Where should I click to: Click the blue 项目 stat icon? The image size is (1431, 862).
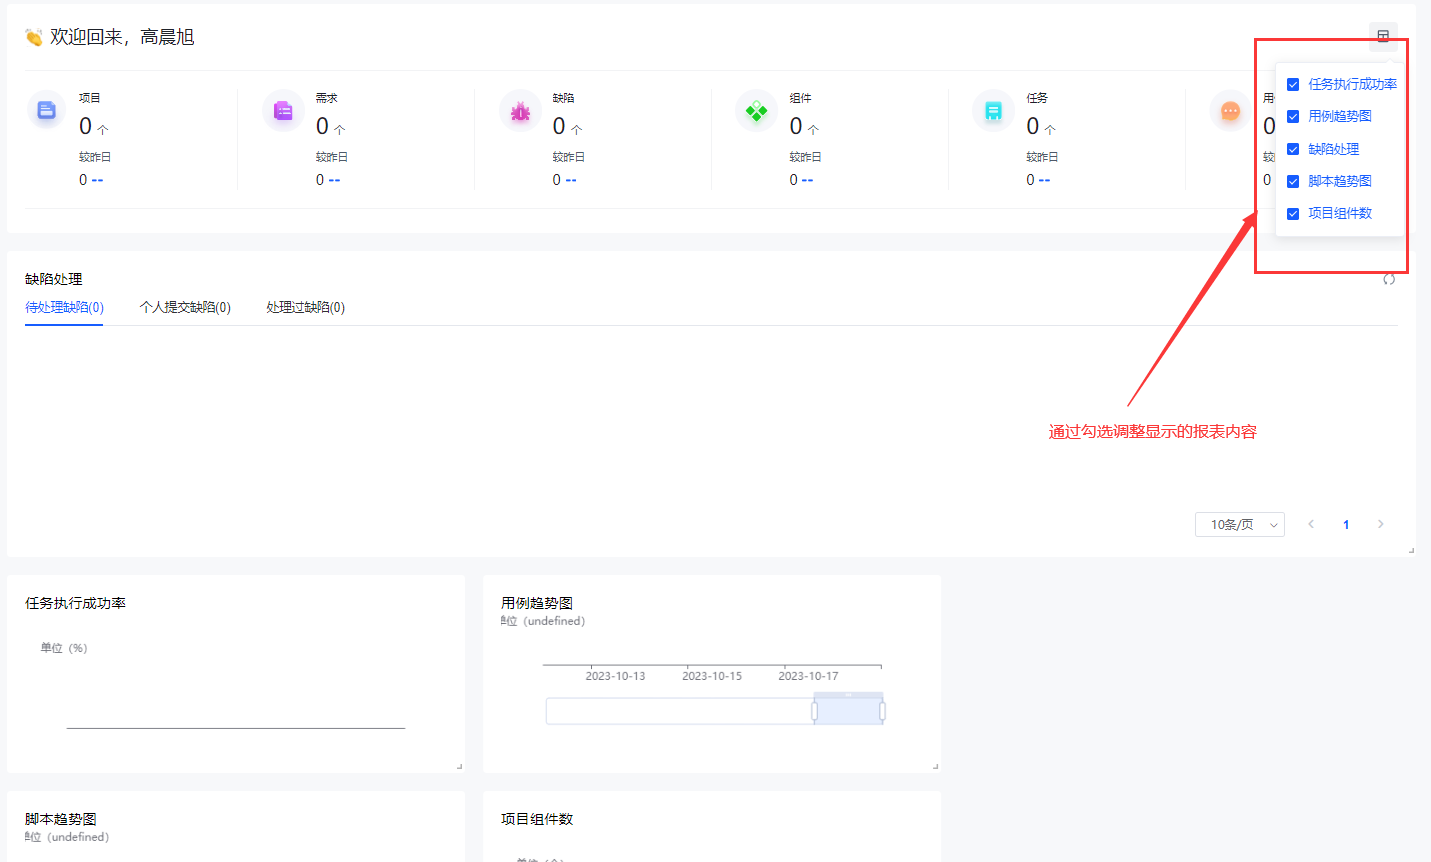pos(46,111)
